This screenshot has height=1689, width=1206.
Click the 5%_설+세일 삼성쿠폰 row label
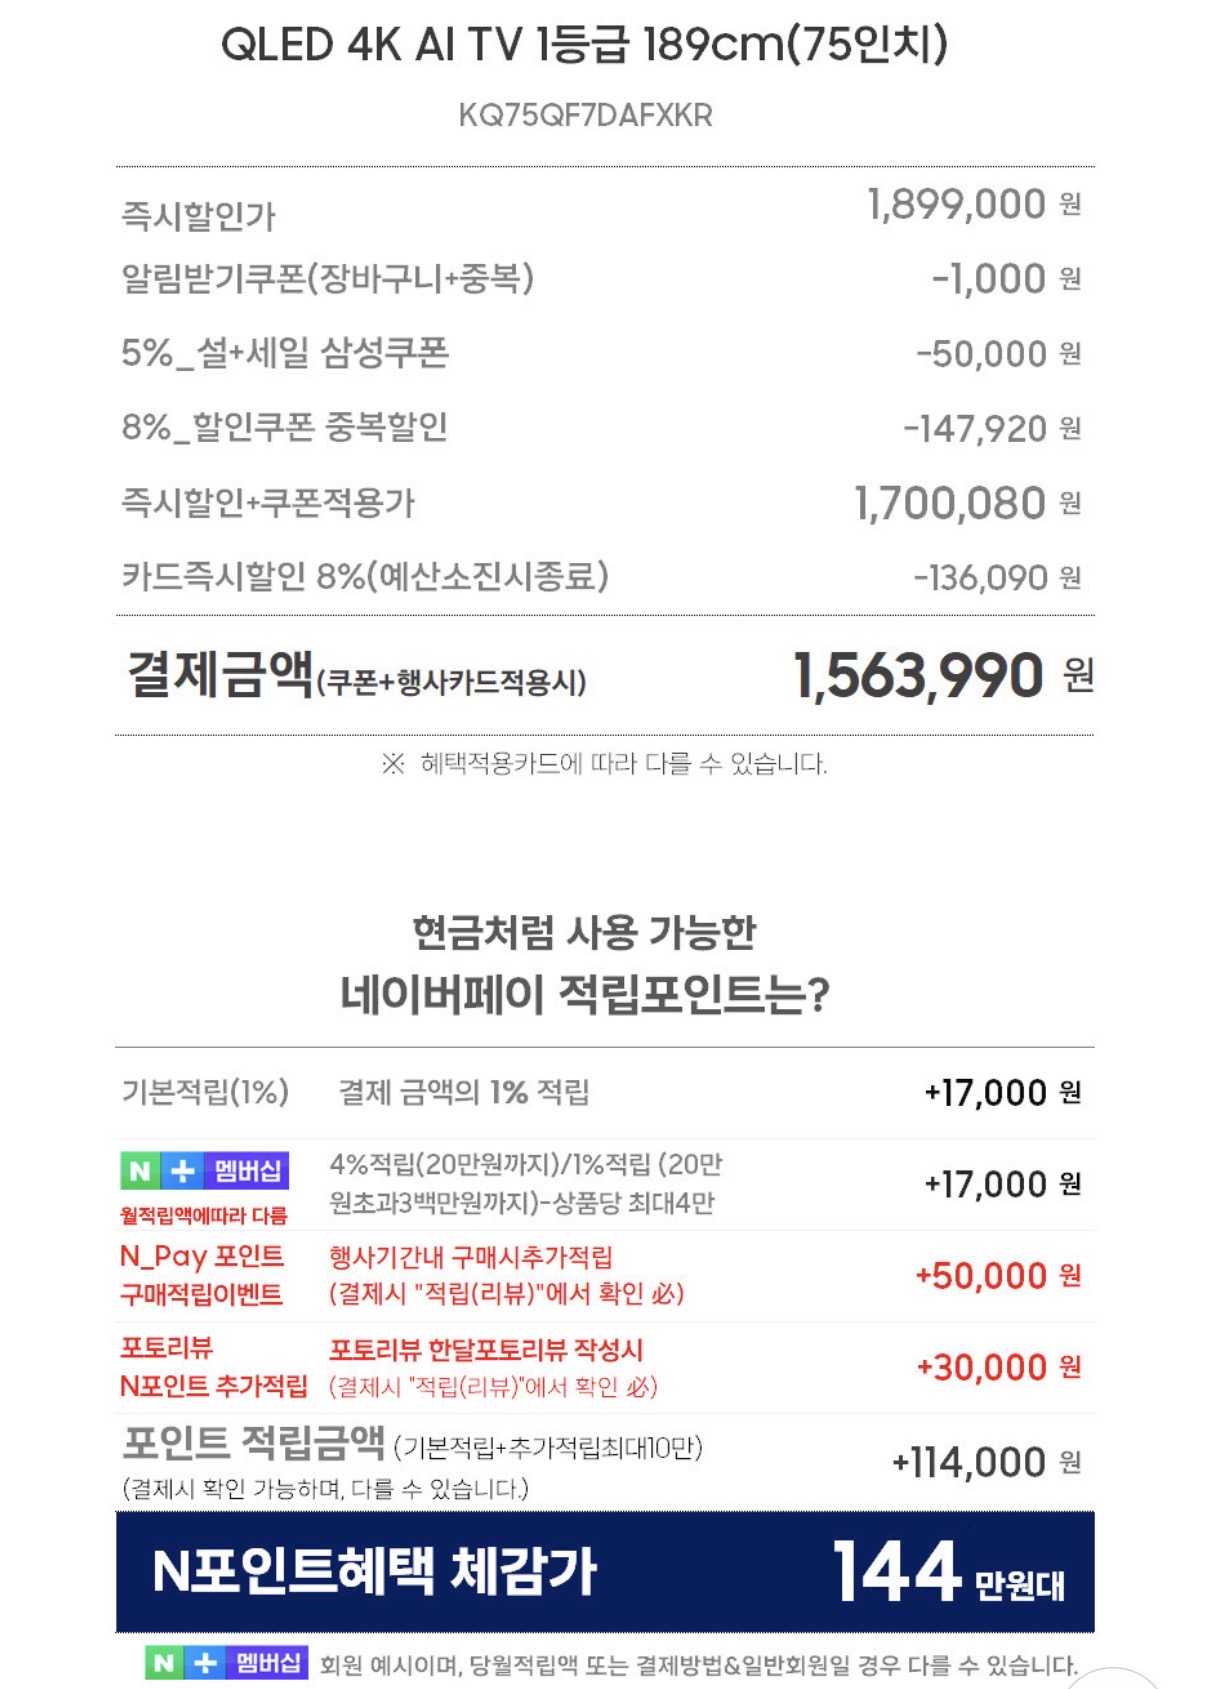click(x=285, y=353)
